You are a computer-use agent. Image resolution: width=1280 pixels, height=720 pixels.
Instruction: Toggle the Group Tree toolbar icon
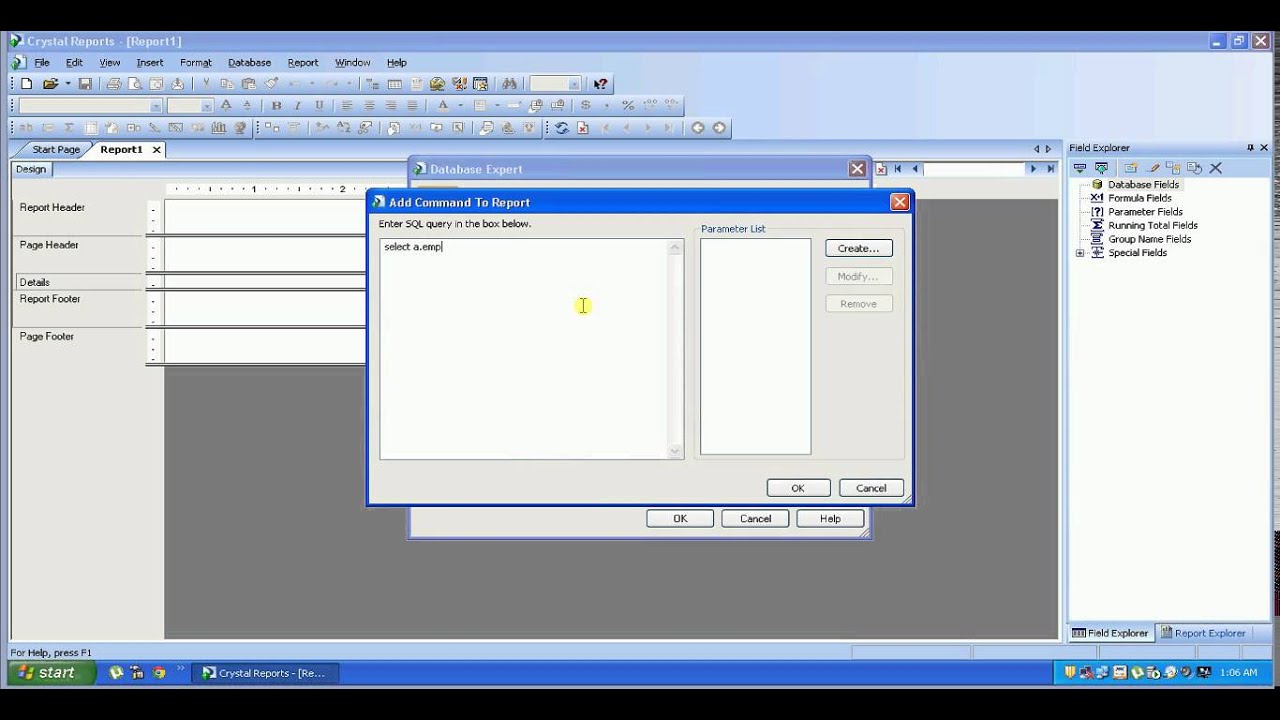[372, 84]
